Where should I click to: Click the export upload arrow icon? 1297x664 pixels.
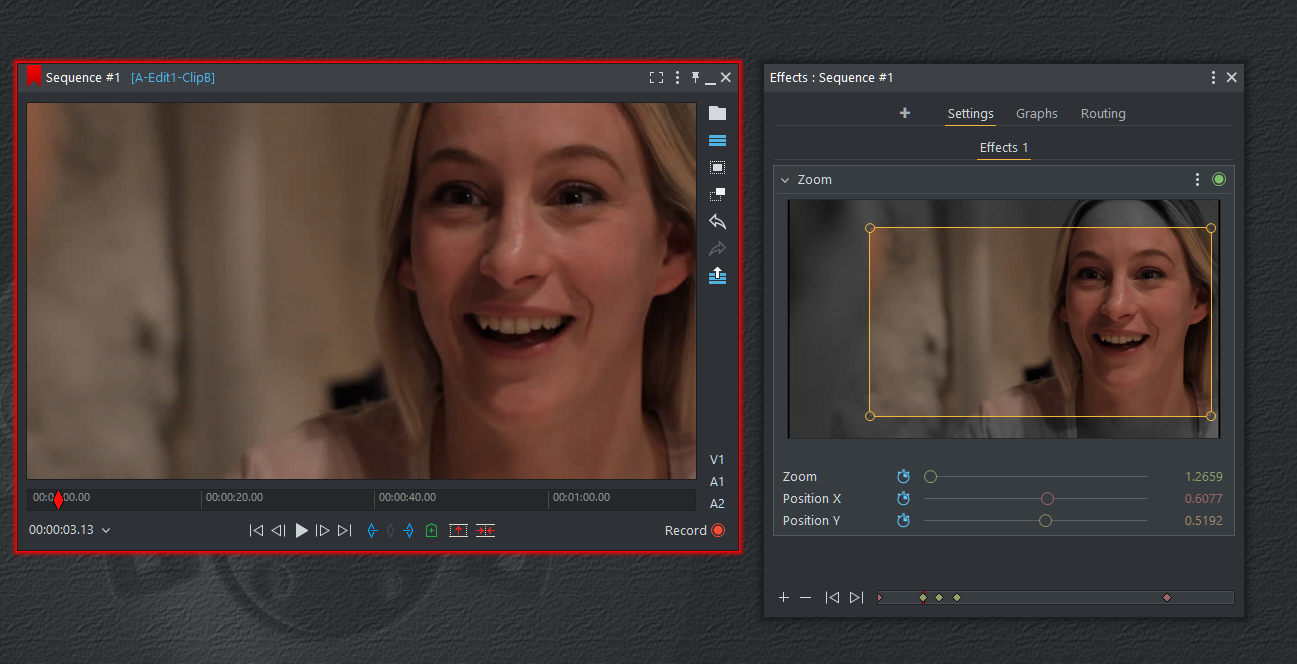click(x=717, y=276)
